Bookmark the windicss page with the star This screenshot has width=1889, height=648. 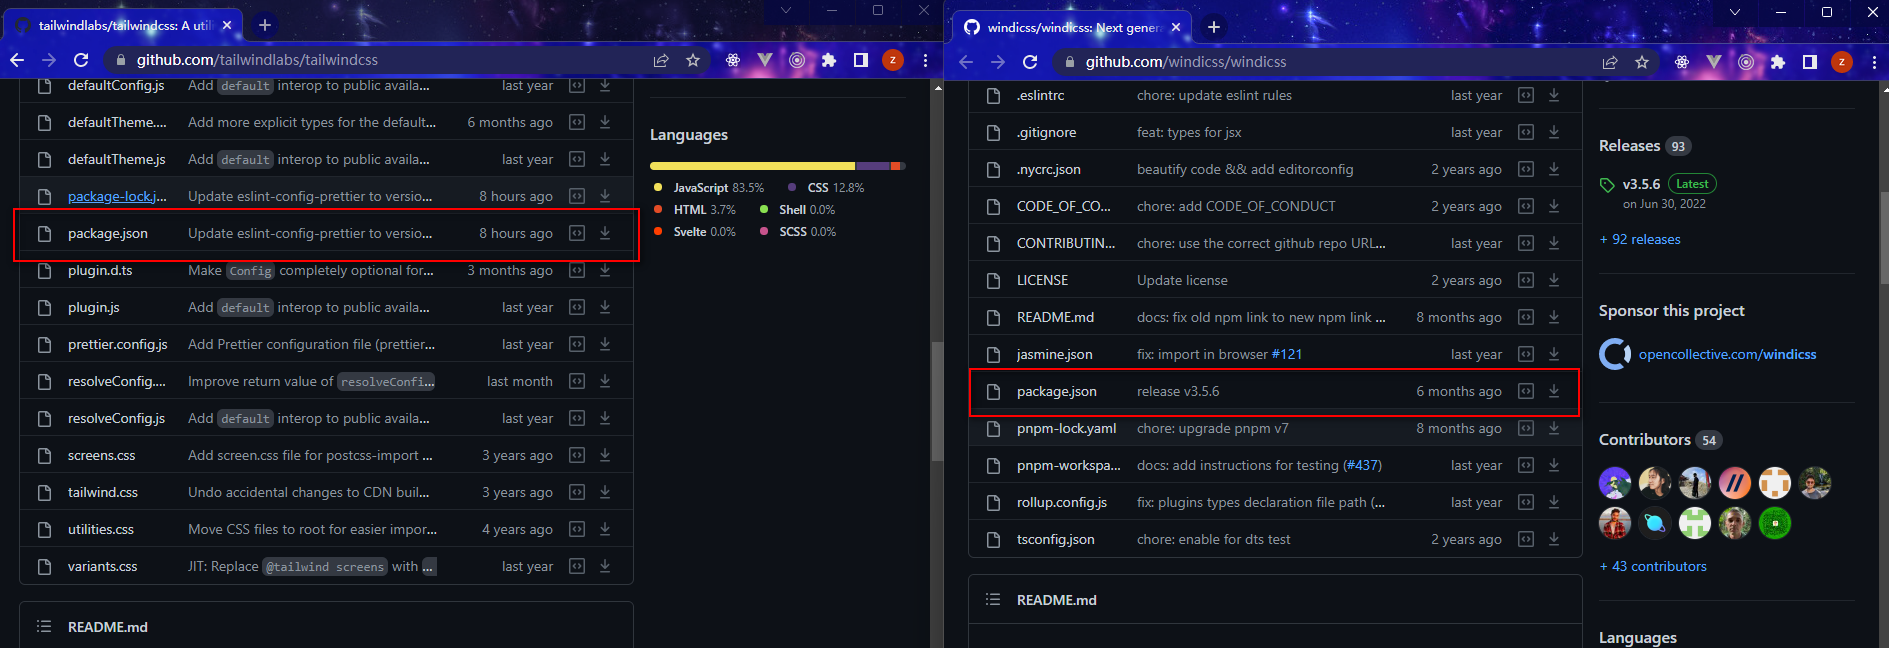pyautogui.click(x=1642, y=62)
